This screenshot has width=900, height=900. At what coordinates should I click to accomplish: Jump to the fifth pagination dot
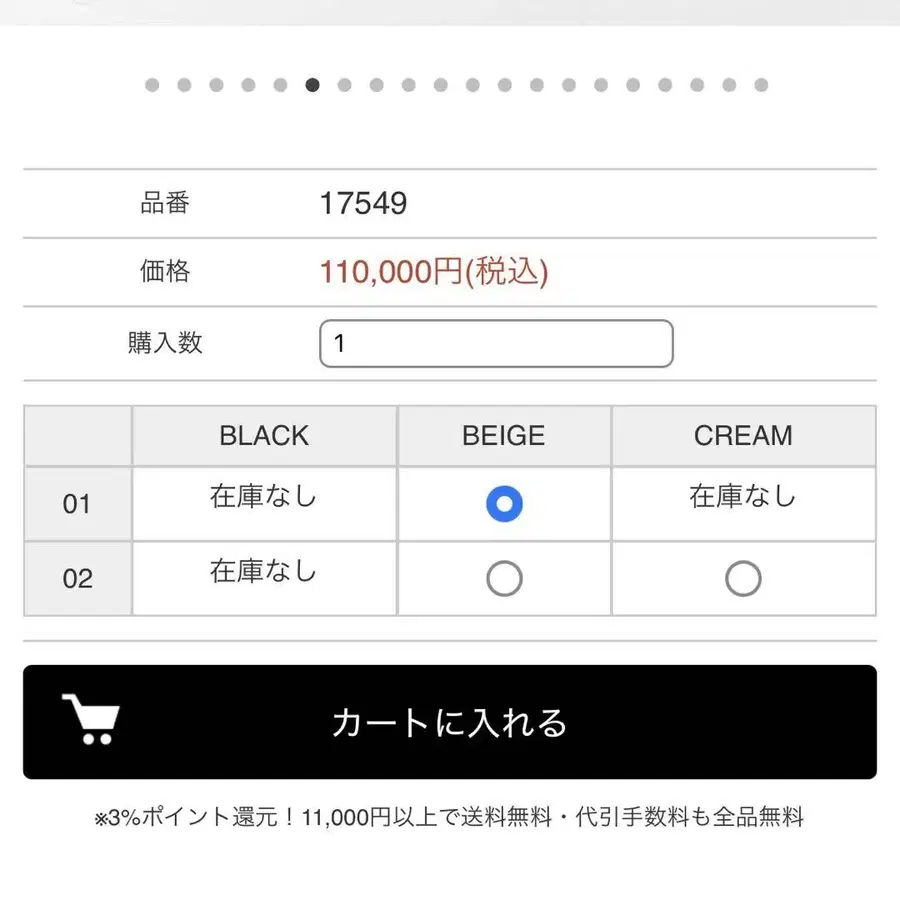(280, 85)
